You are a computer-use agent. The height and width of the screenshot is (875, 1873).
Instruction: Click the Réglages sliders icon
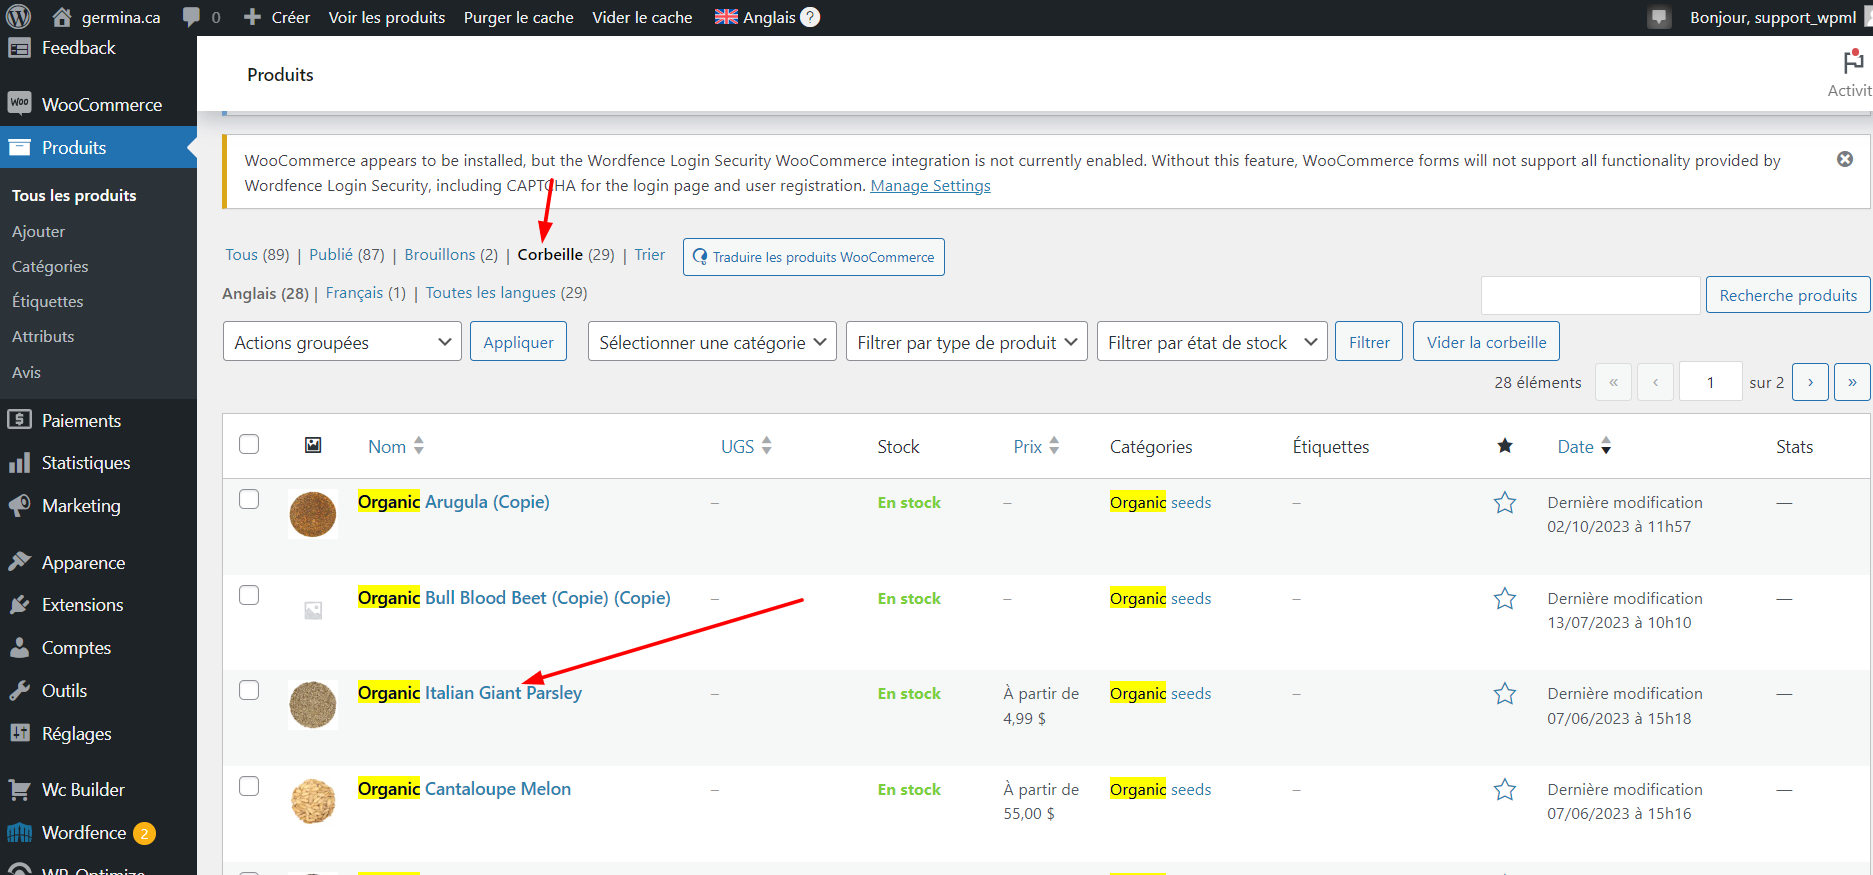19,733
